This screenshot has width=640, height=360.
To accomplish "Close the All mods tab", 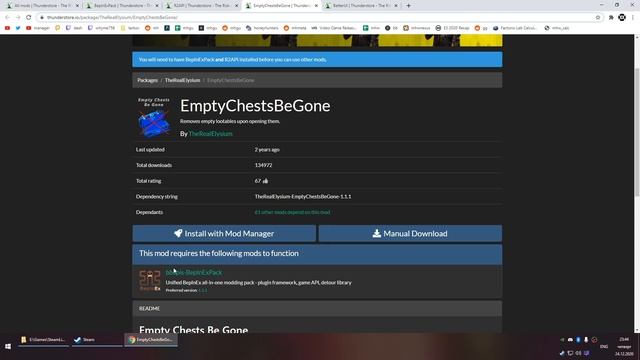I will (77, 6).
